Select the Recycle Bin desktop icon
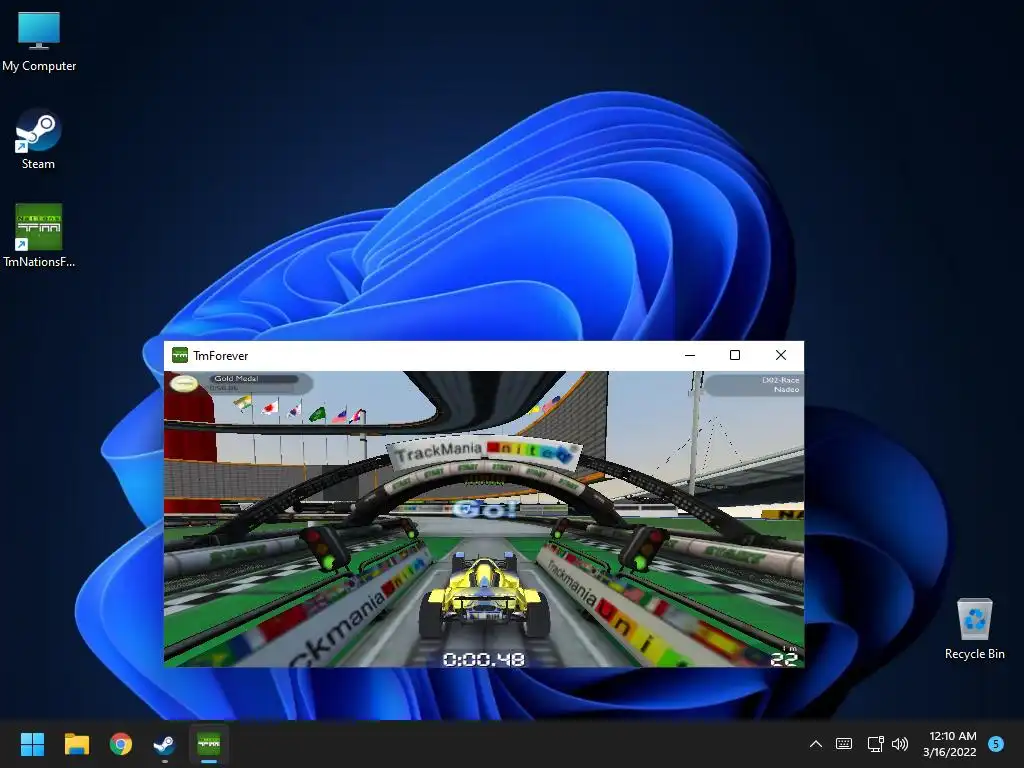 click(974, 630)
